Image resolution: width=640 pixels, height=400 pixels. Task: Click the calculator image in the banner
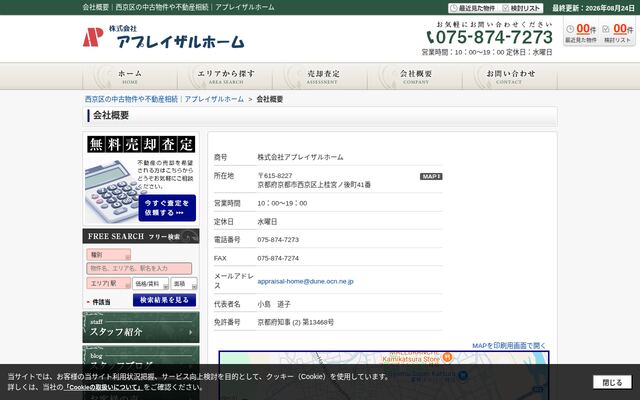tap(111, 191)
